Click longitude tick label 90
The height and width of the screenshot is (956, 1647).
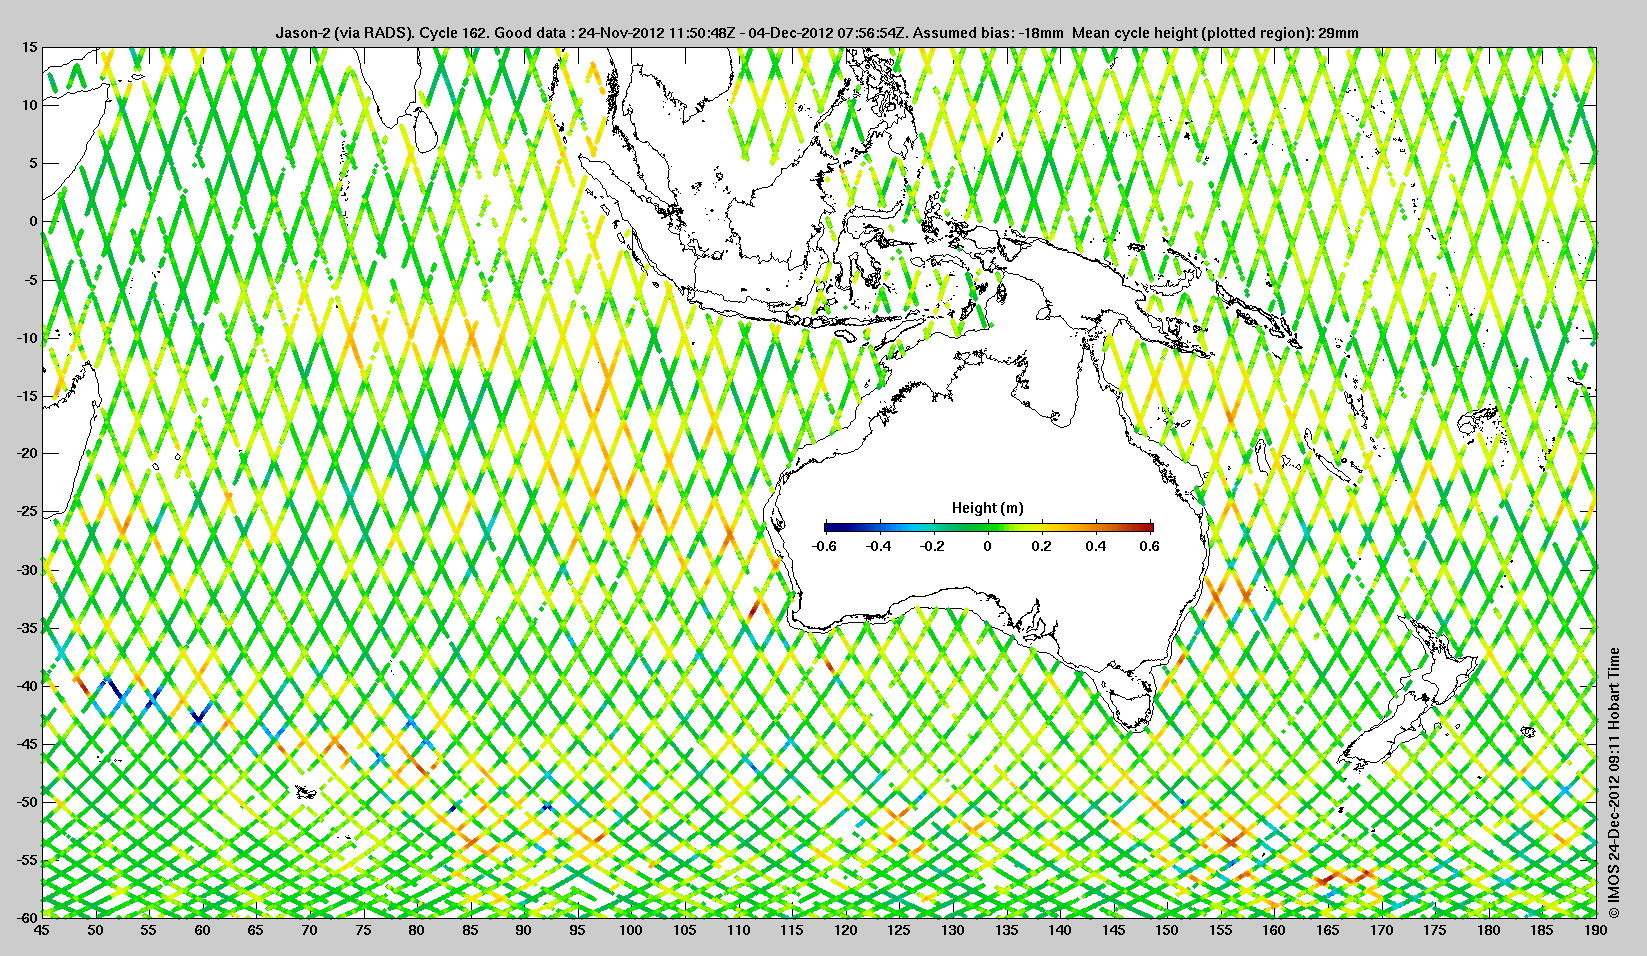pos(523,930)
